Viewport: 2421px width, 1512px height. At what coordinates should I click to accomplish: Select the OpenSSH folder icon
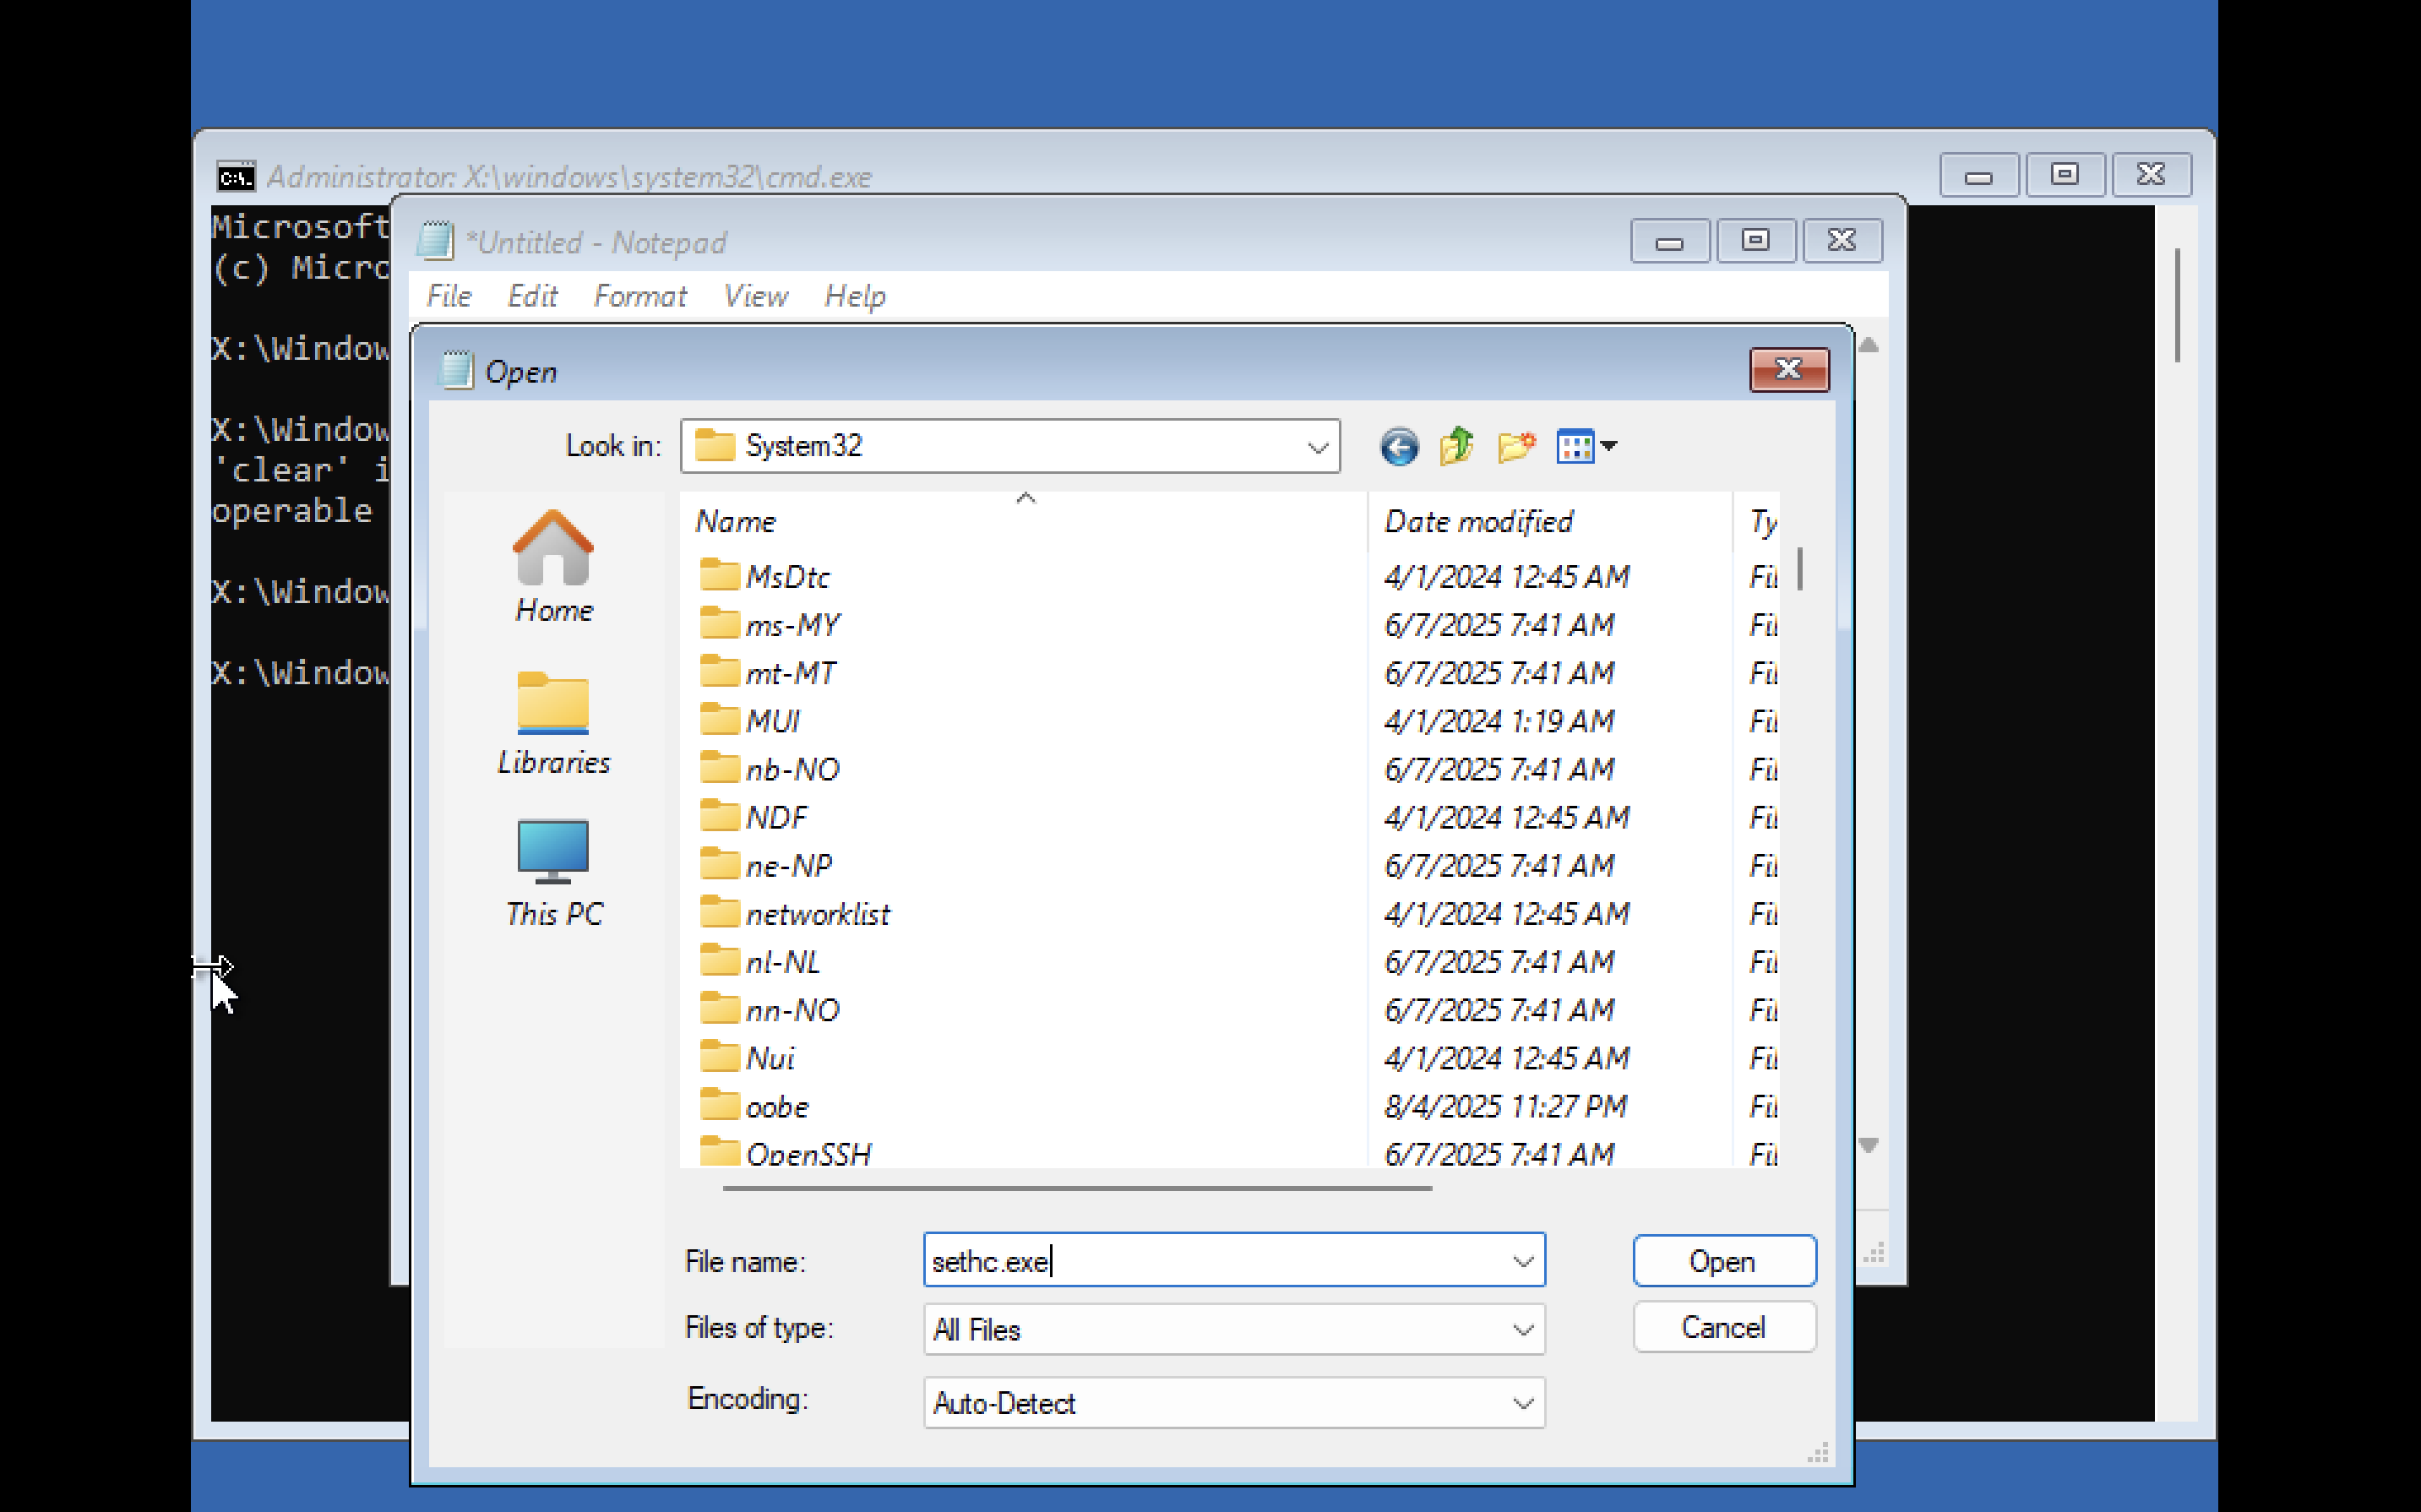(x=719, y=1151)
